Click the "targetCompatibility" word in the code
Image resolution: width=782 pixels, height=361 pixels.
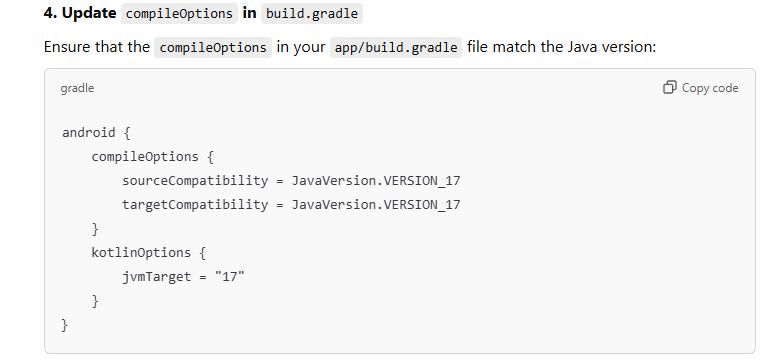(195, 204)
